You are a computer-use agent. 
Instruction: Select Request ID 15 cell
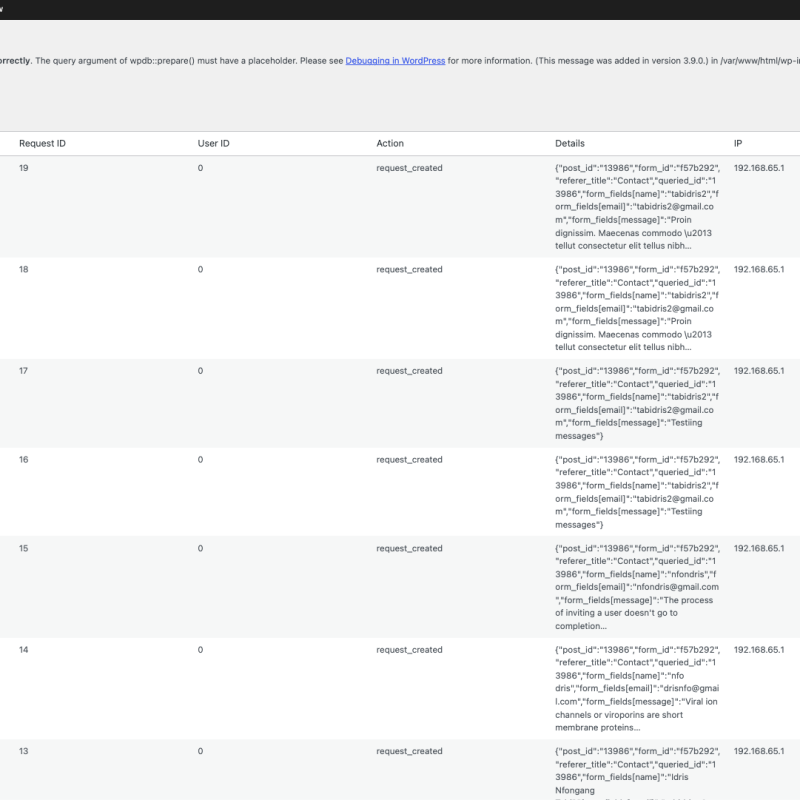[23, 548]
